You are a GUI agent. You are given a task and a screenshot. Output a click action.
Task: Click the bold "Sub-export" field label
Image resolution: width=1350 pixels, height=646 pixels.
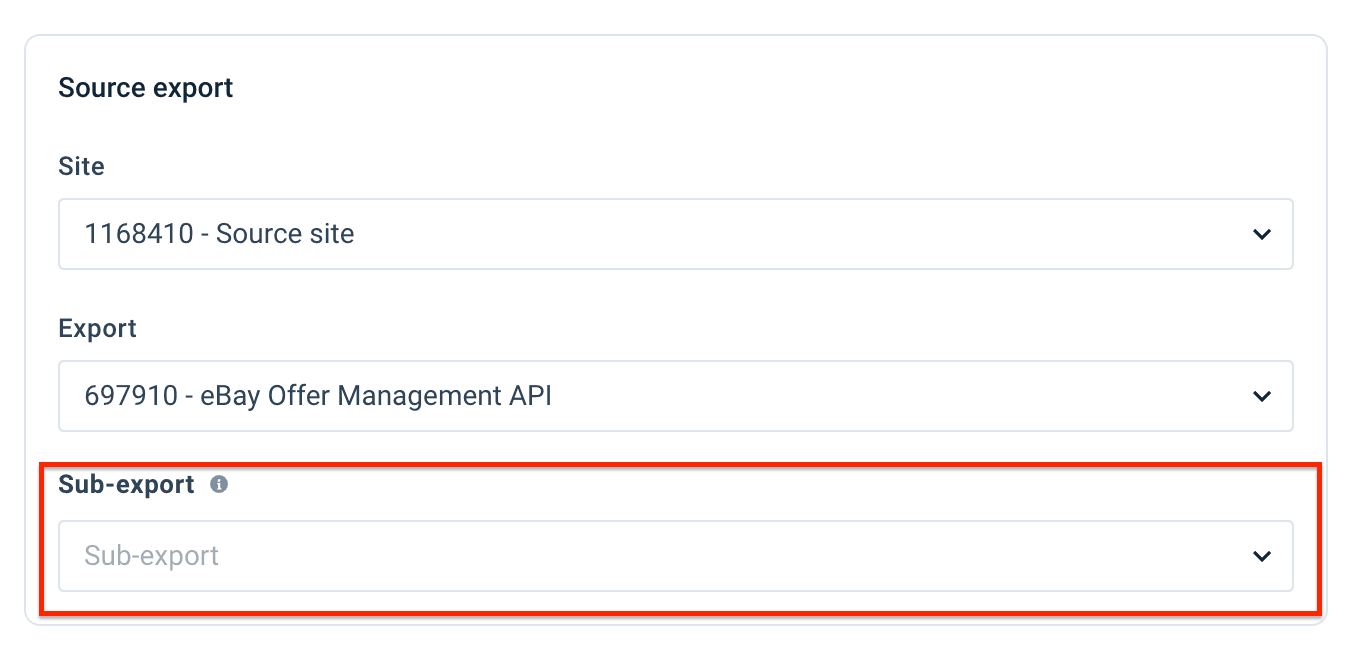[x=126, y=485]
